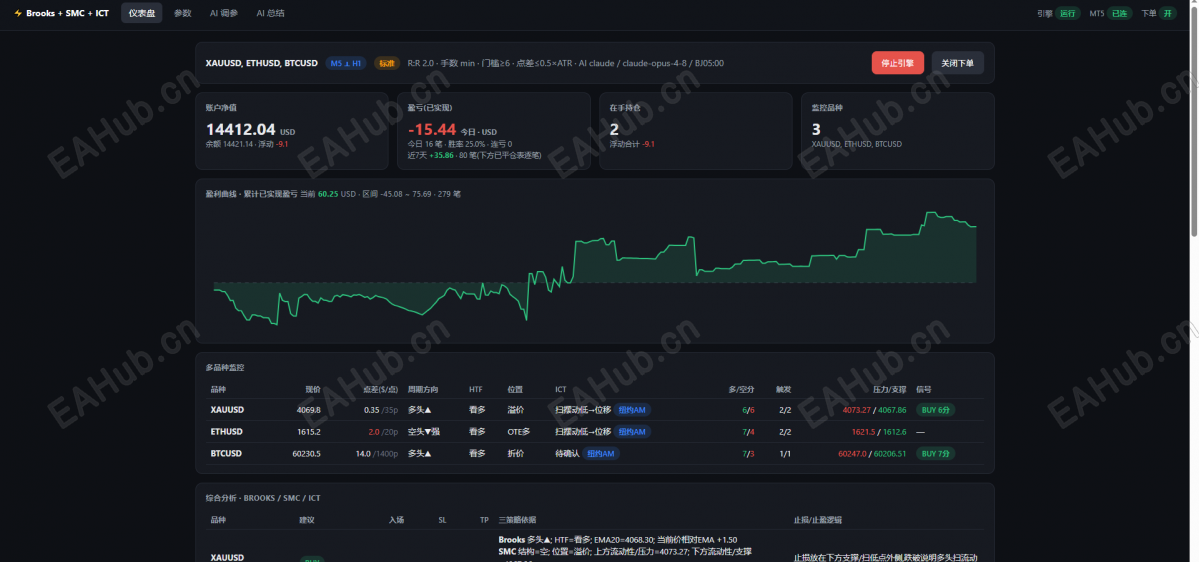Image resolution: width=1199 pixels, height=562 pixels.
Task: Click the monitored symbols count 3
Action: tap(816, 130)
